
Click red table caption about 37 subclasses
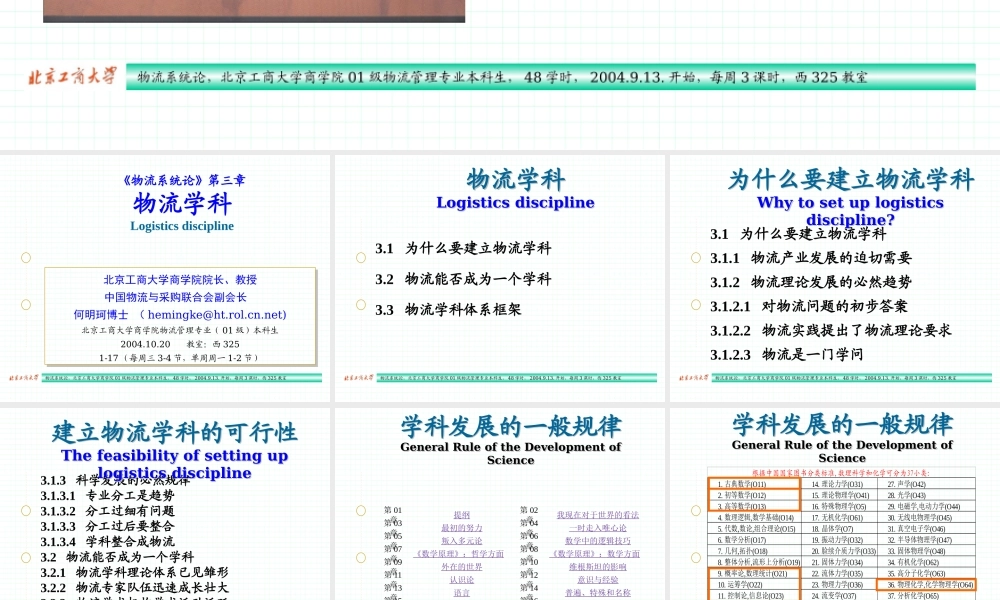[841, 473]
